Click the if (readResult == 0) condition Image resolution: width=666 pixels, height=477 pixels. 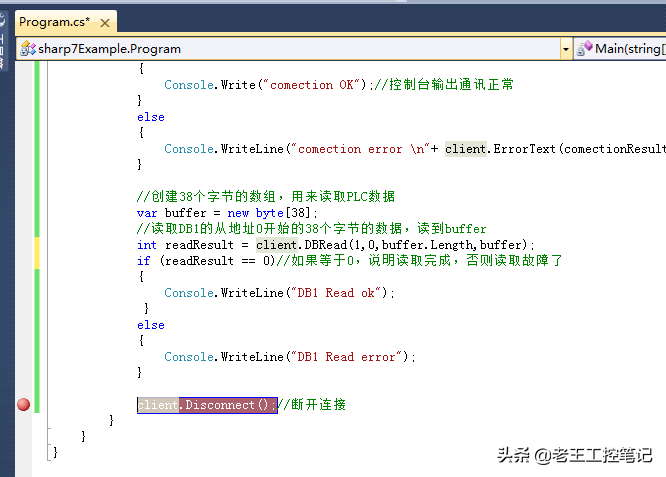click(206, 261)
